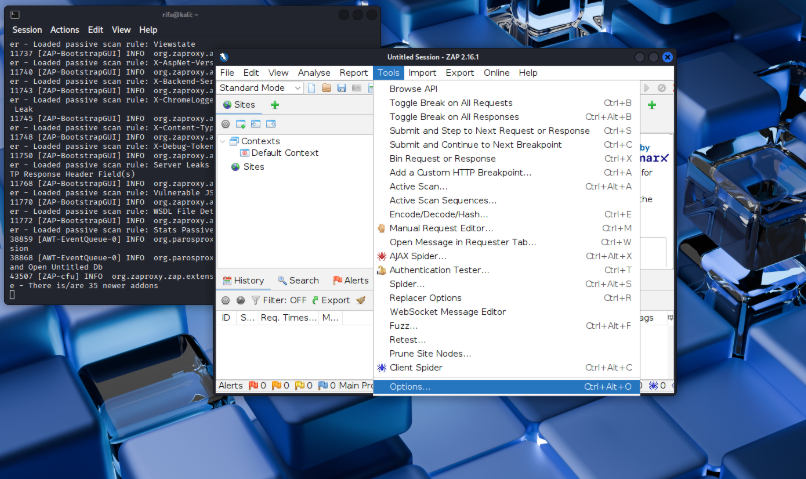
Task: Open Actions menu in terminal window
Action: 65,30
